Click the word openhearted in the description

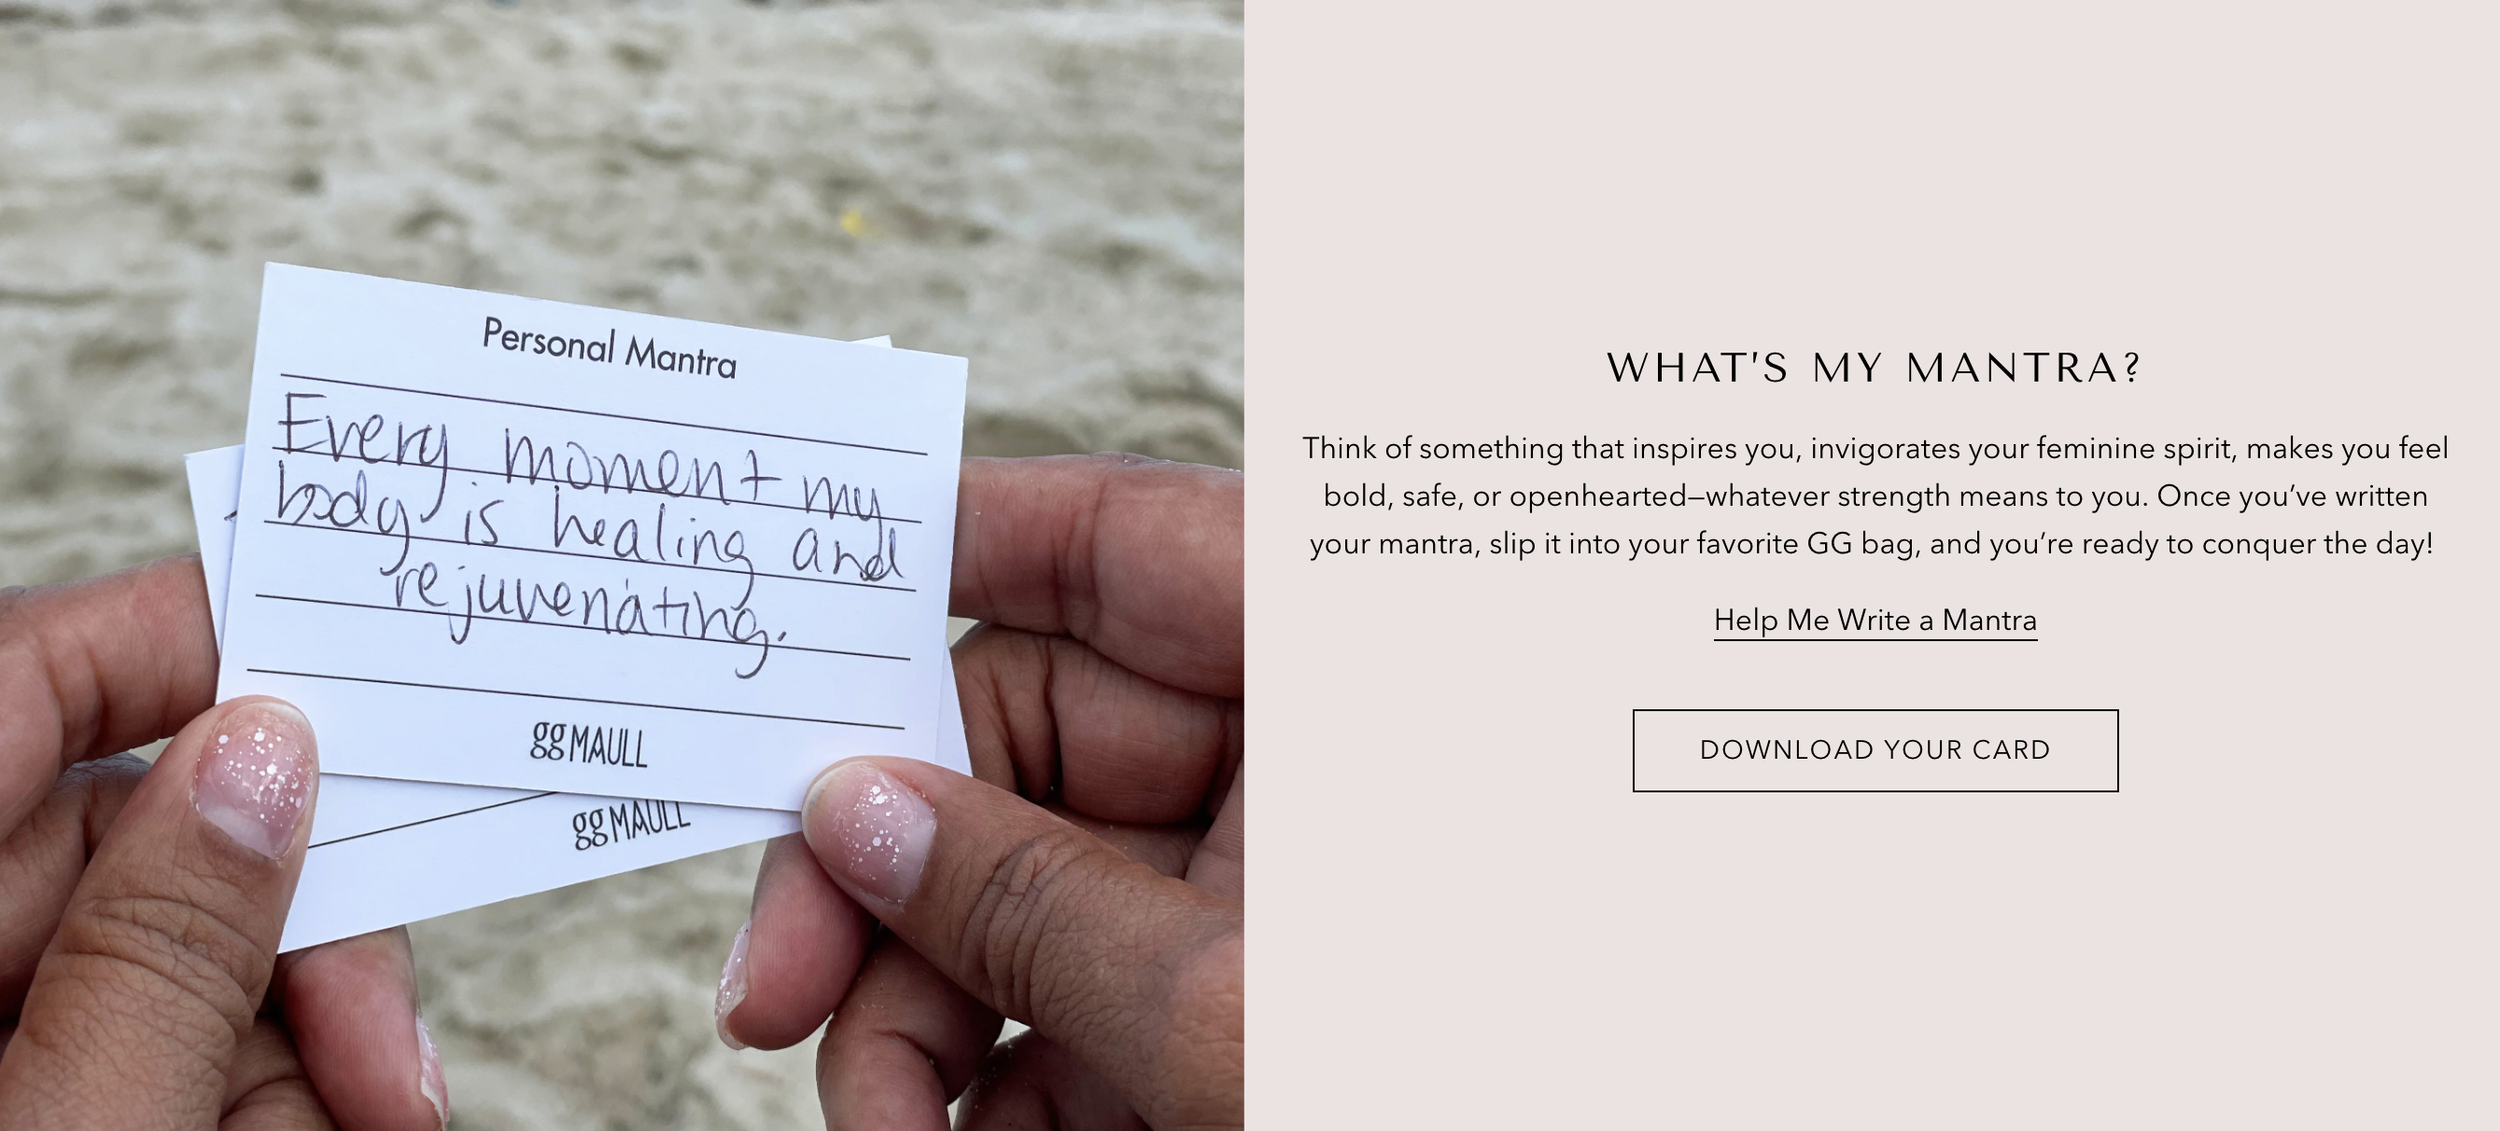pos(1599,497)
